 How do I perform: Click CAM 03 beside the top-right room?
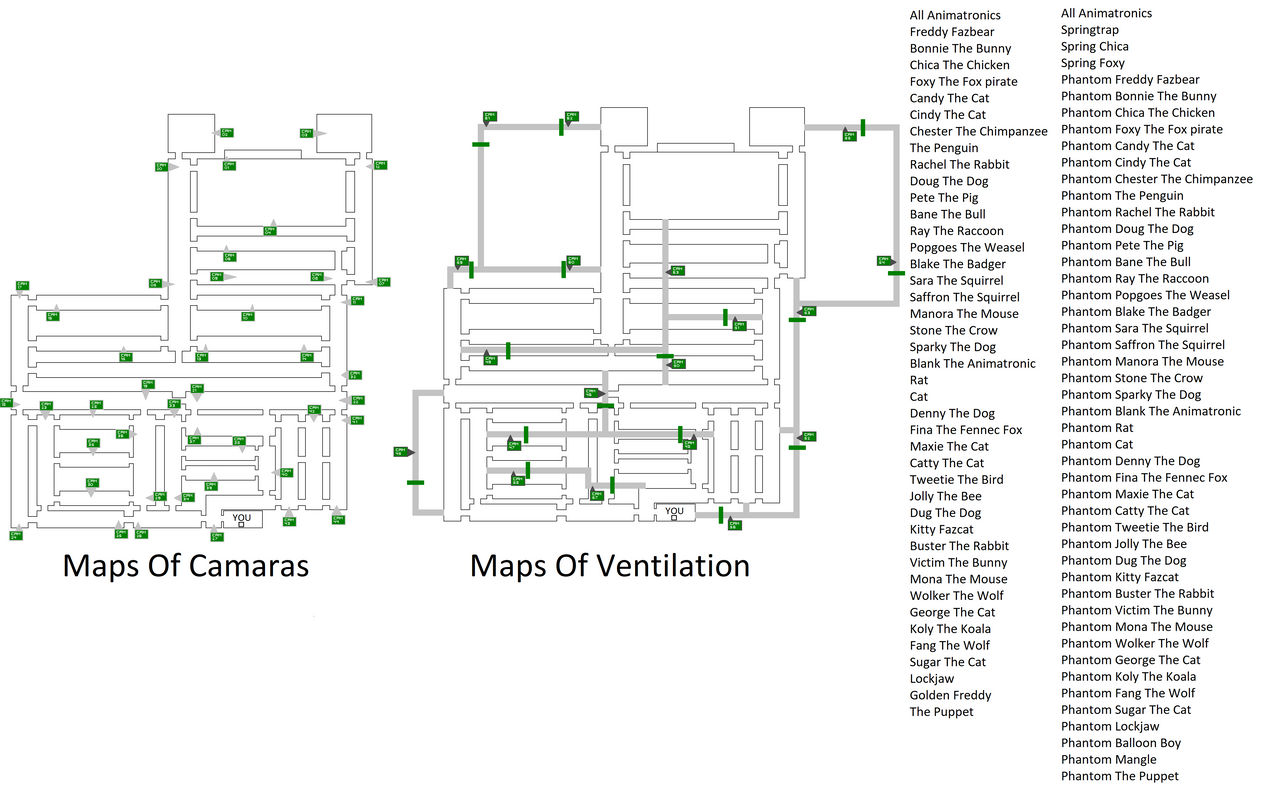307,132
